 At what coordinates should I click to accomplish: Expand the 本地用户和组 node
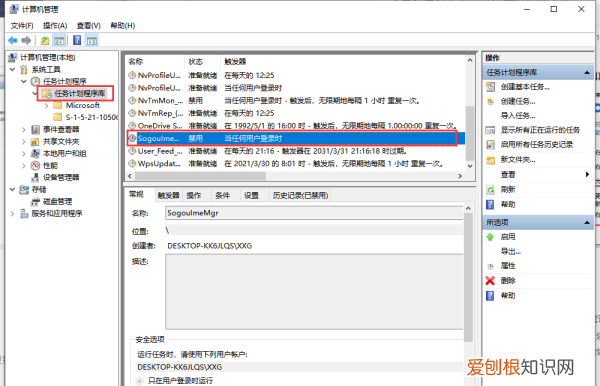(x=24, y=153)
